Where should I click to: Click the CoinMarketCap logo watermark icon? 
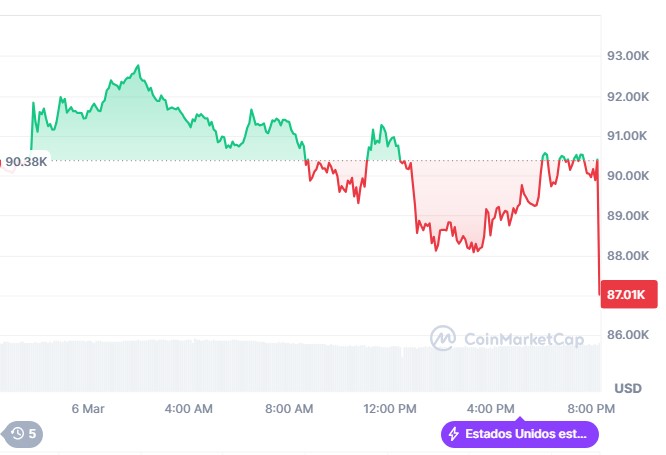pyautogui.click(x=443, y=339)
